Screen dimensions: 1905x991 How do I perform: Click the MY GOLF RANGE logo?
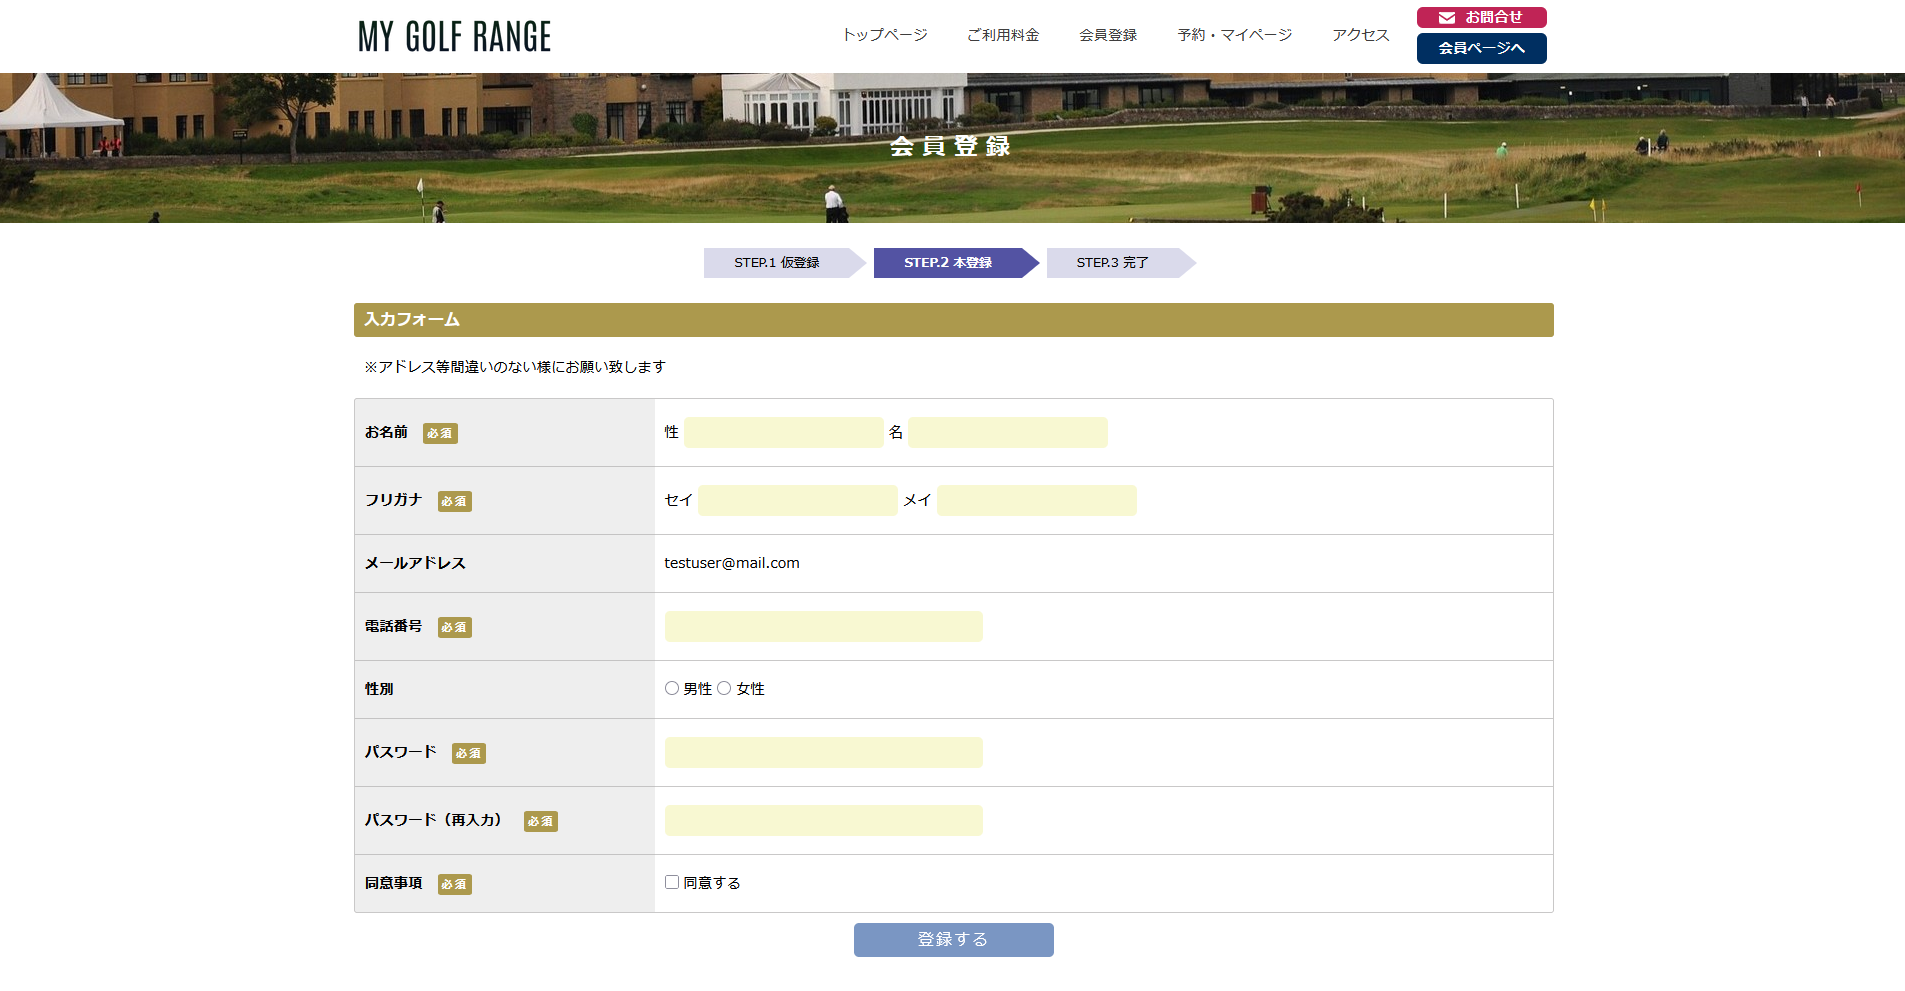click(x=454, y=37)
